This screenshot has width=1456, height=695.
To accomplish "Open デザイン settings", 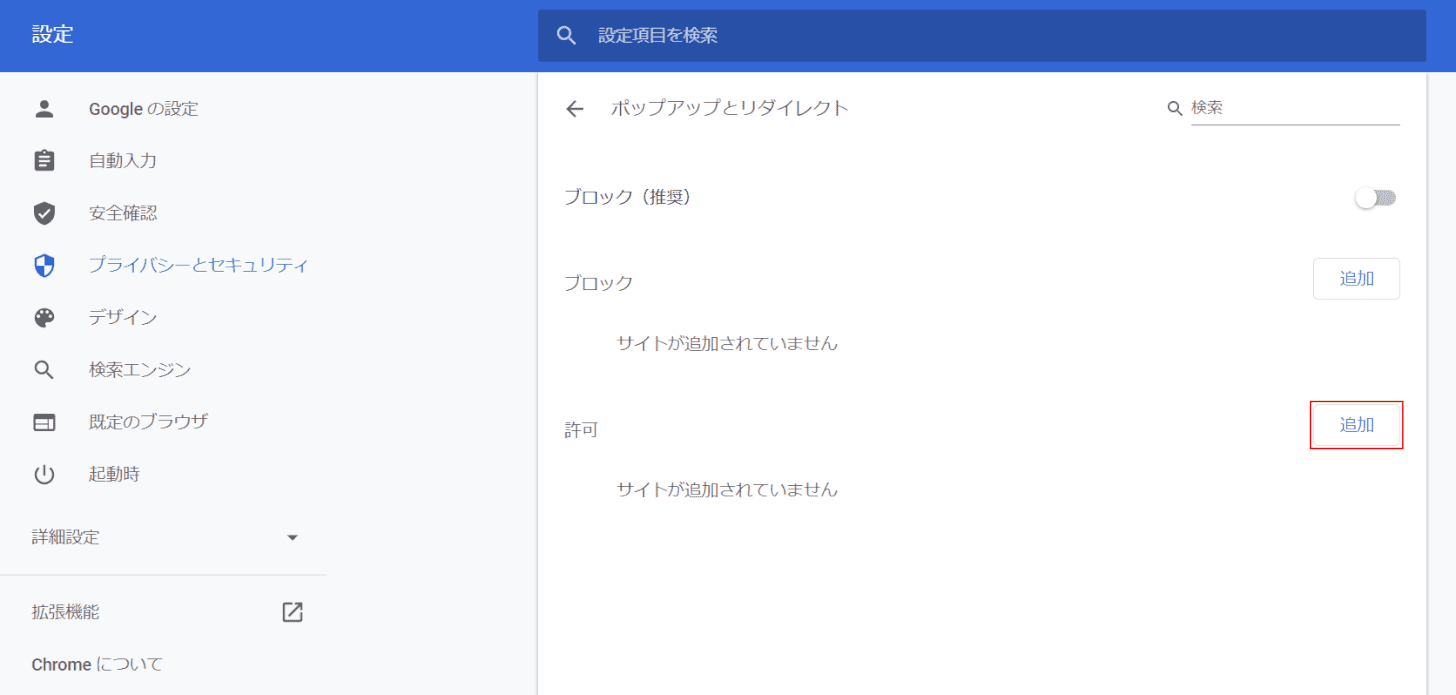I will [123, 317].
